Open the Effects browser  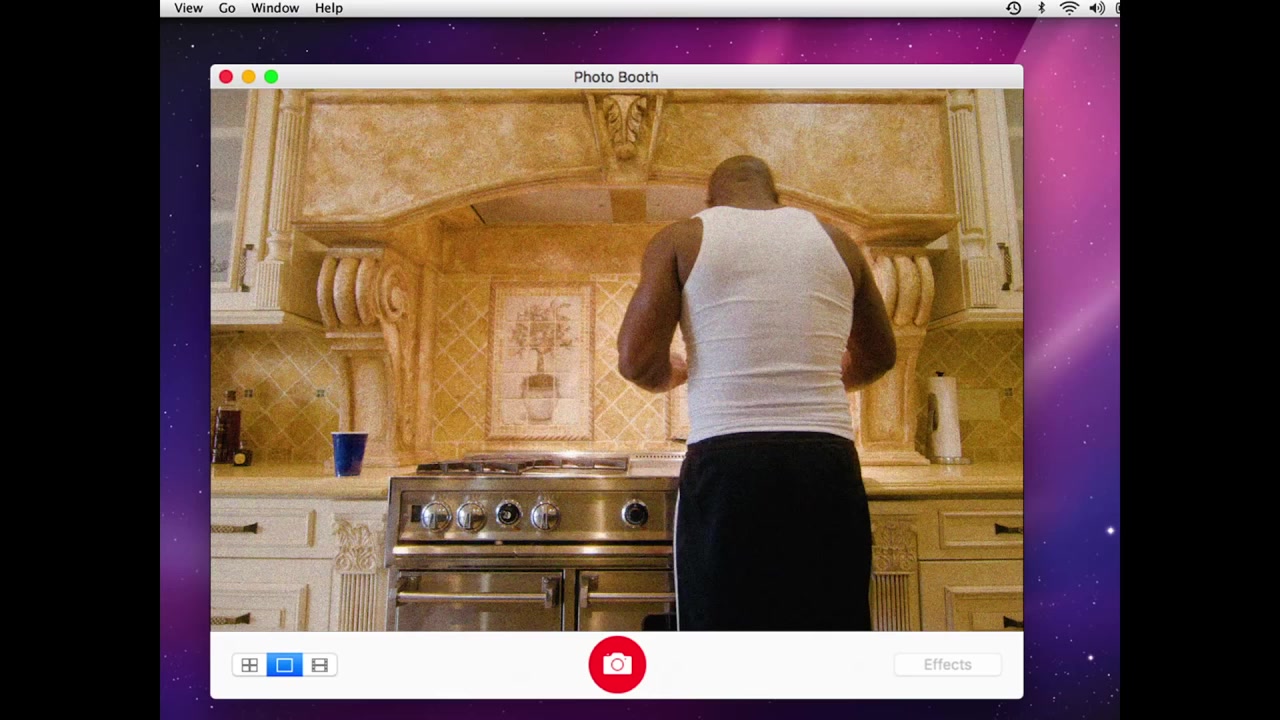pyautogui.click(x=947, y=665)
